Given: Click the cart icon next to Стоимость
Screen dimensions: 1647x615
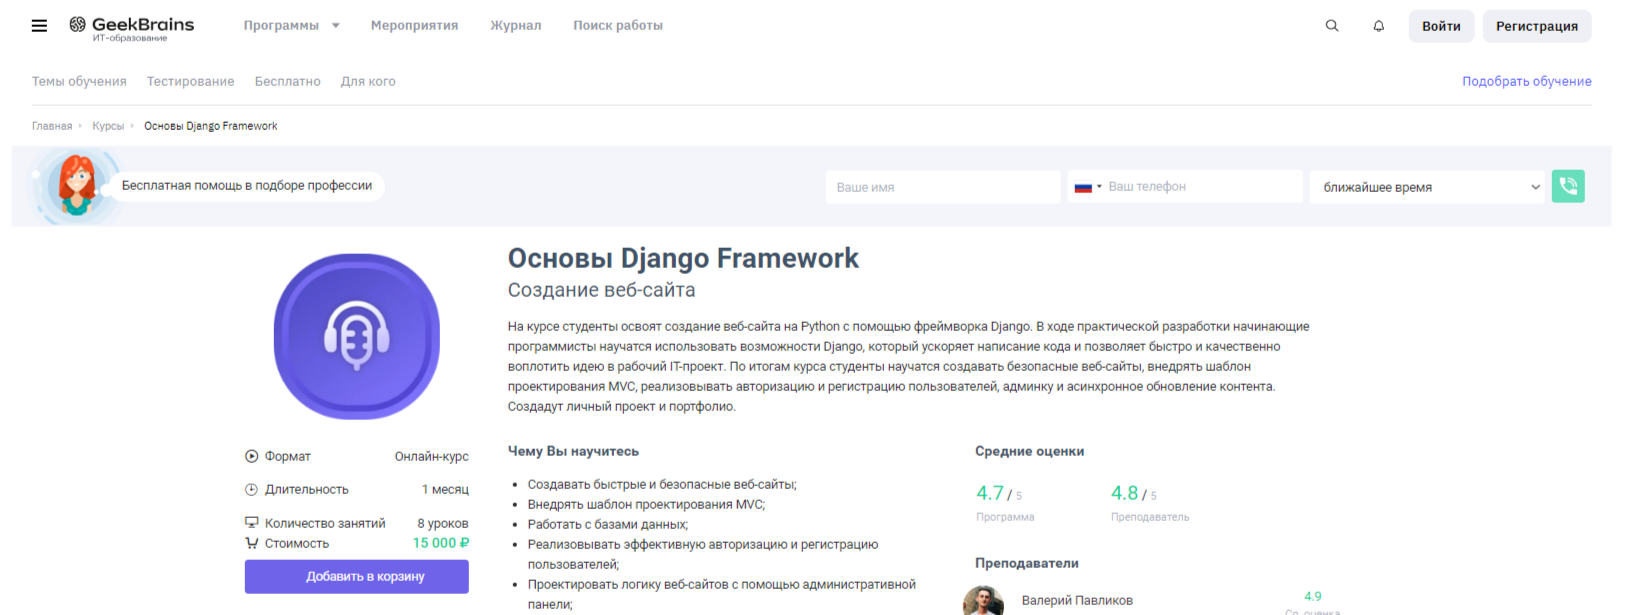Looking at the screenshot, I should (x=252, y=543).
